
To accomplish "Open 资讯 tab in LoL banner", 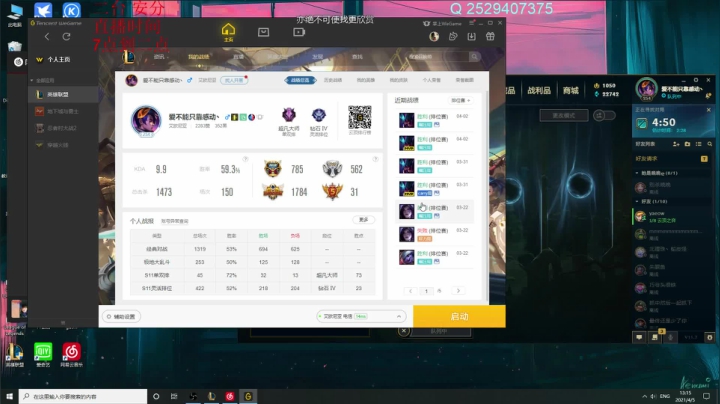I will coord(159,57).
